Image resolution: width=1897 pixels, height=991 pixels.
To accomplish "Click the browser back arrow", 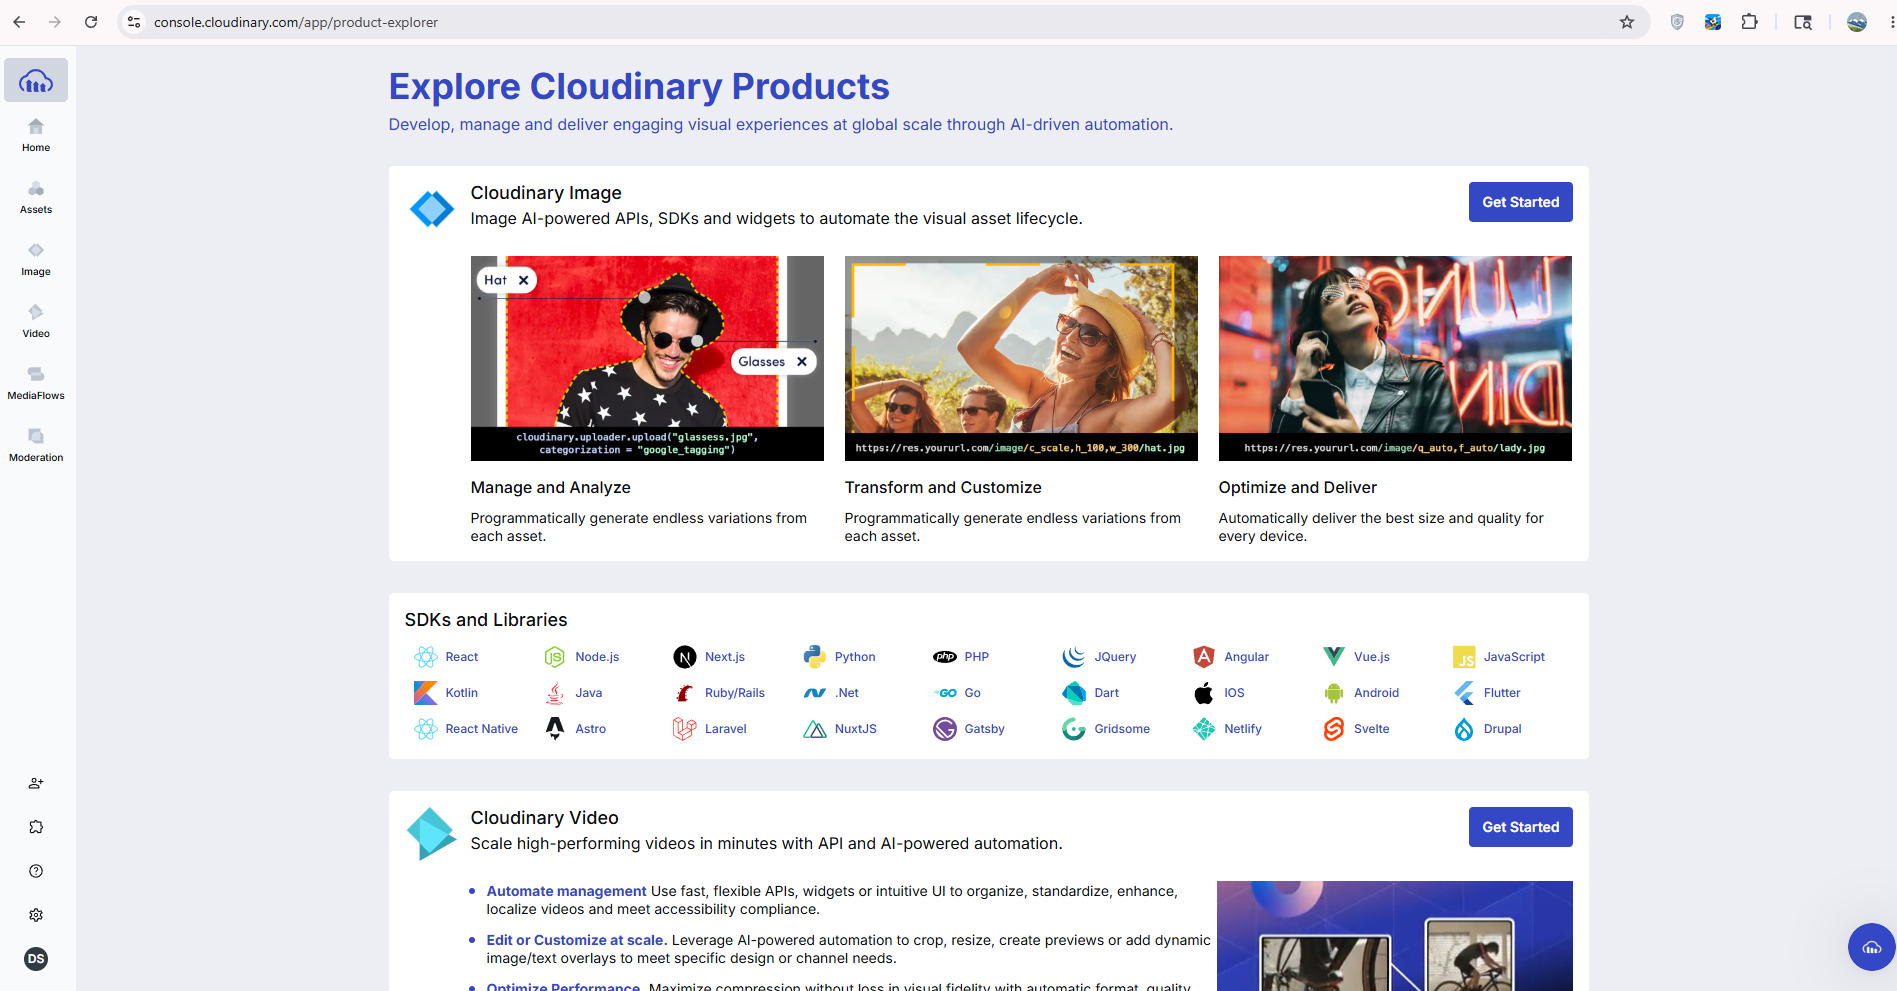I will [19, 22].
